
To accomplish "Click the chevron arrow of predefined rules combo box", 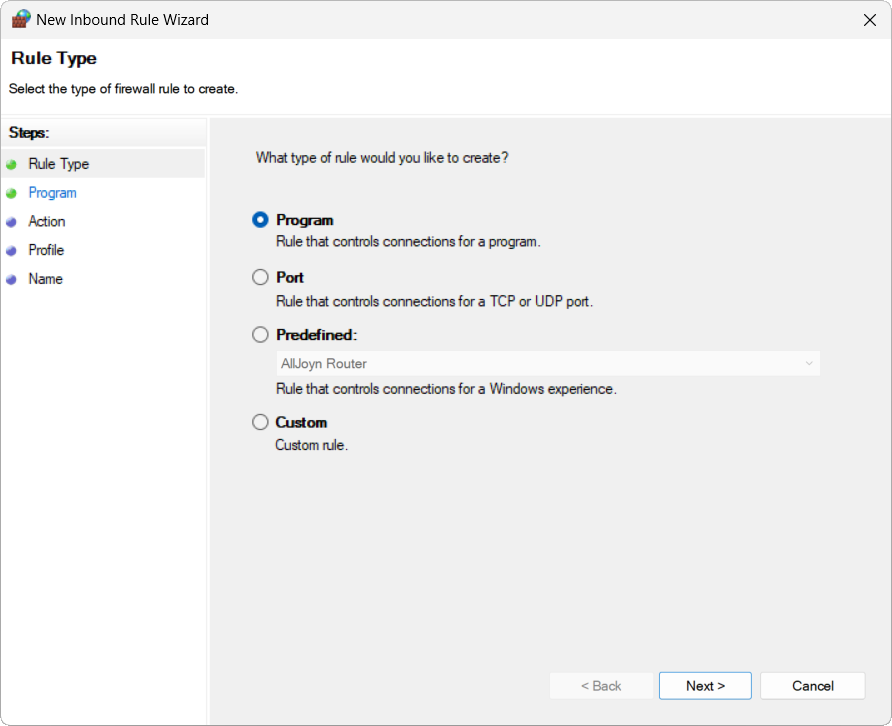I will 808,363.
